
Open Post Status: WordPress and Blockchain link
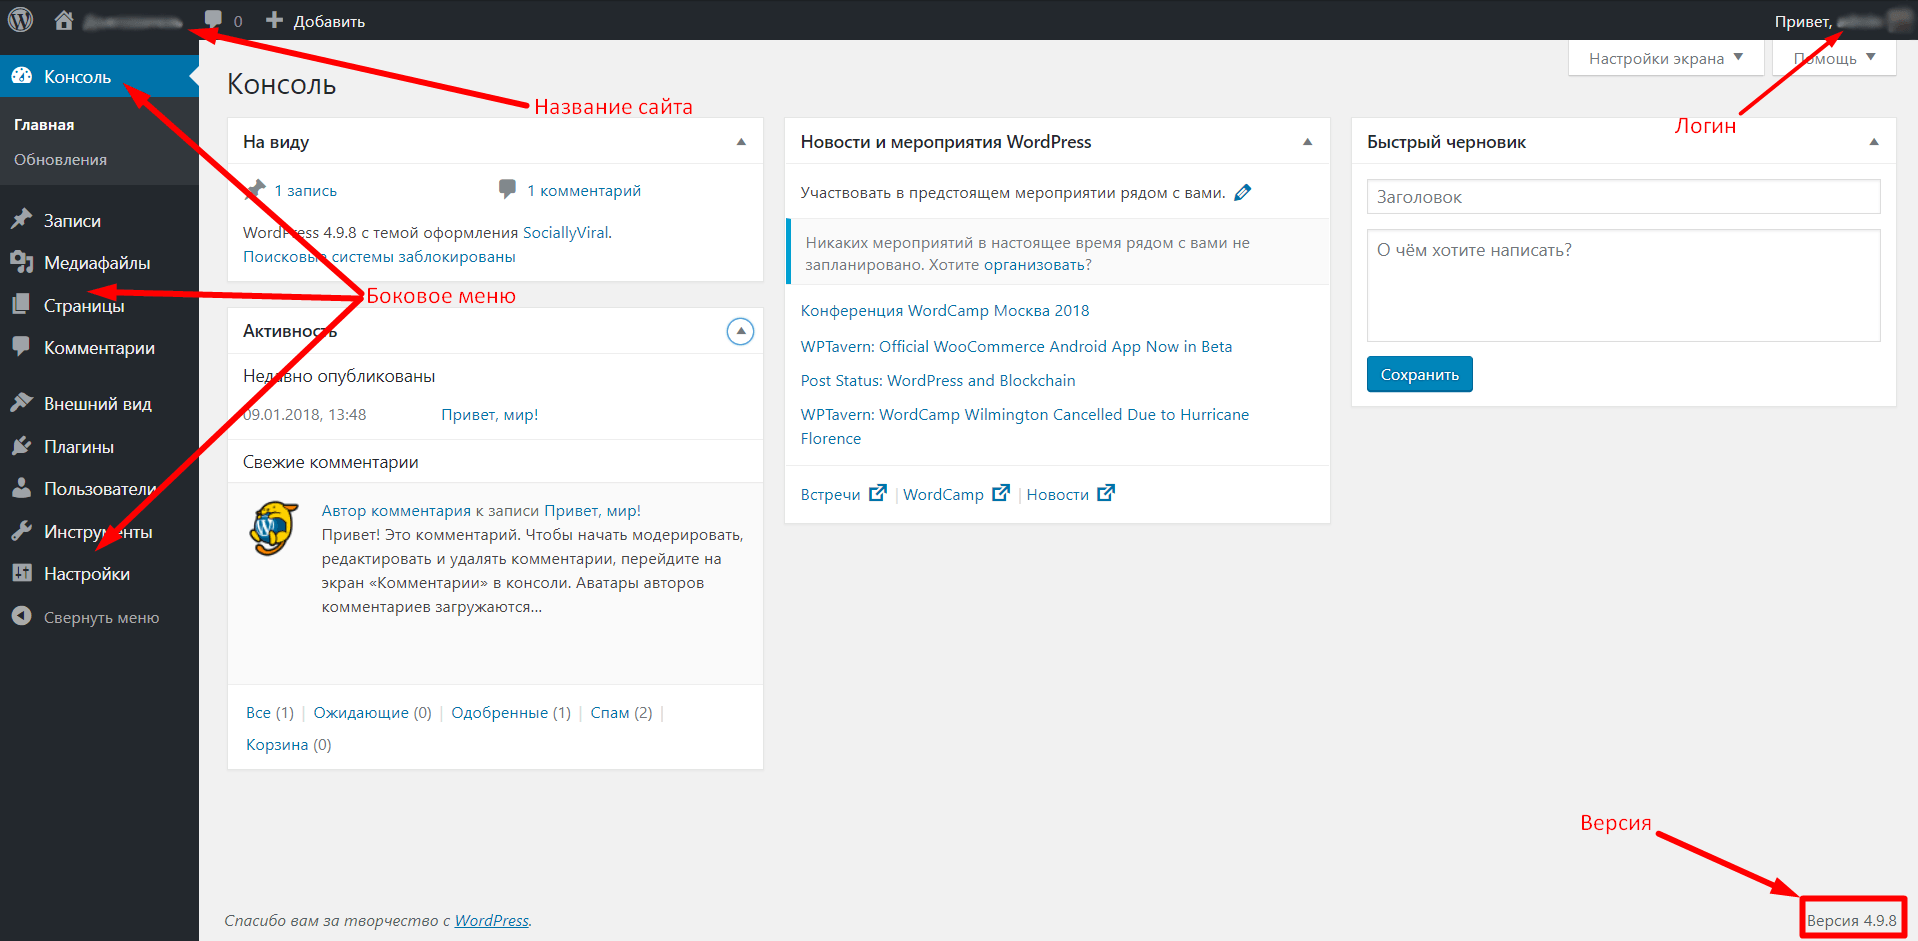click(938, 380)
